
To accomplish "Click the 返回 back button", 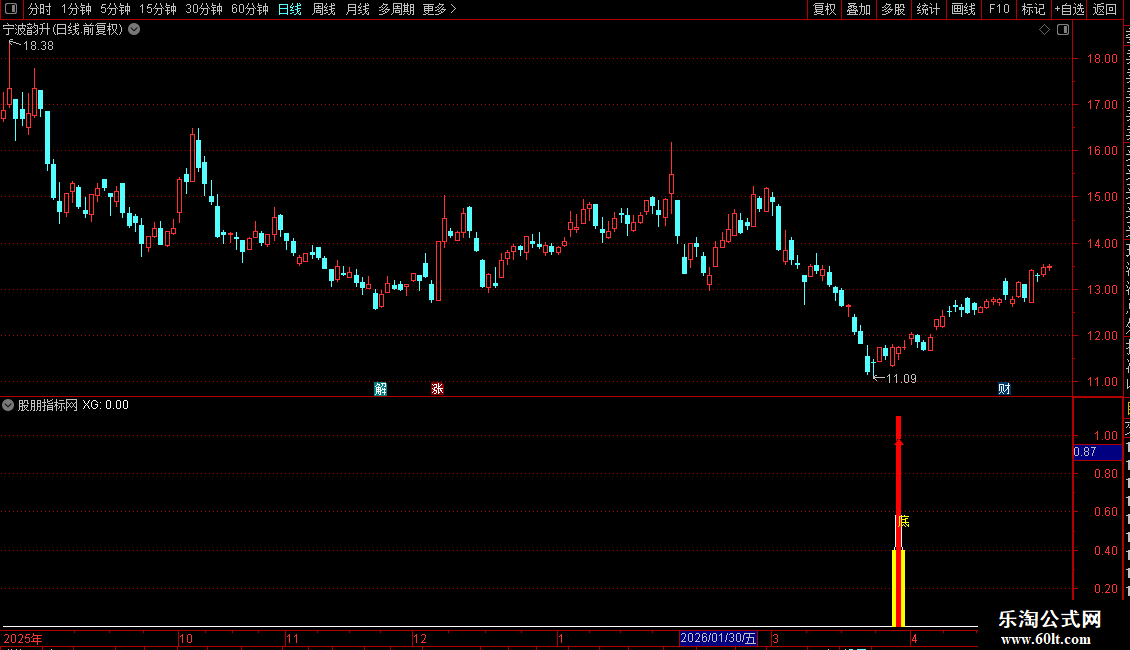I will coord(1105,9).
